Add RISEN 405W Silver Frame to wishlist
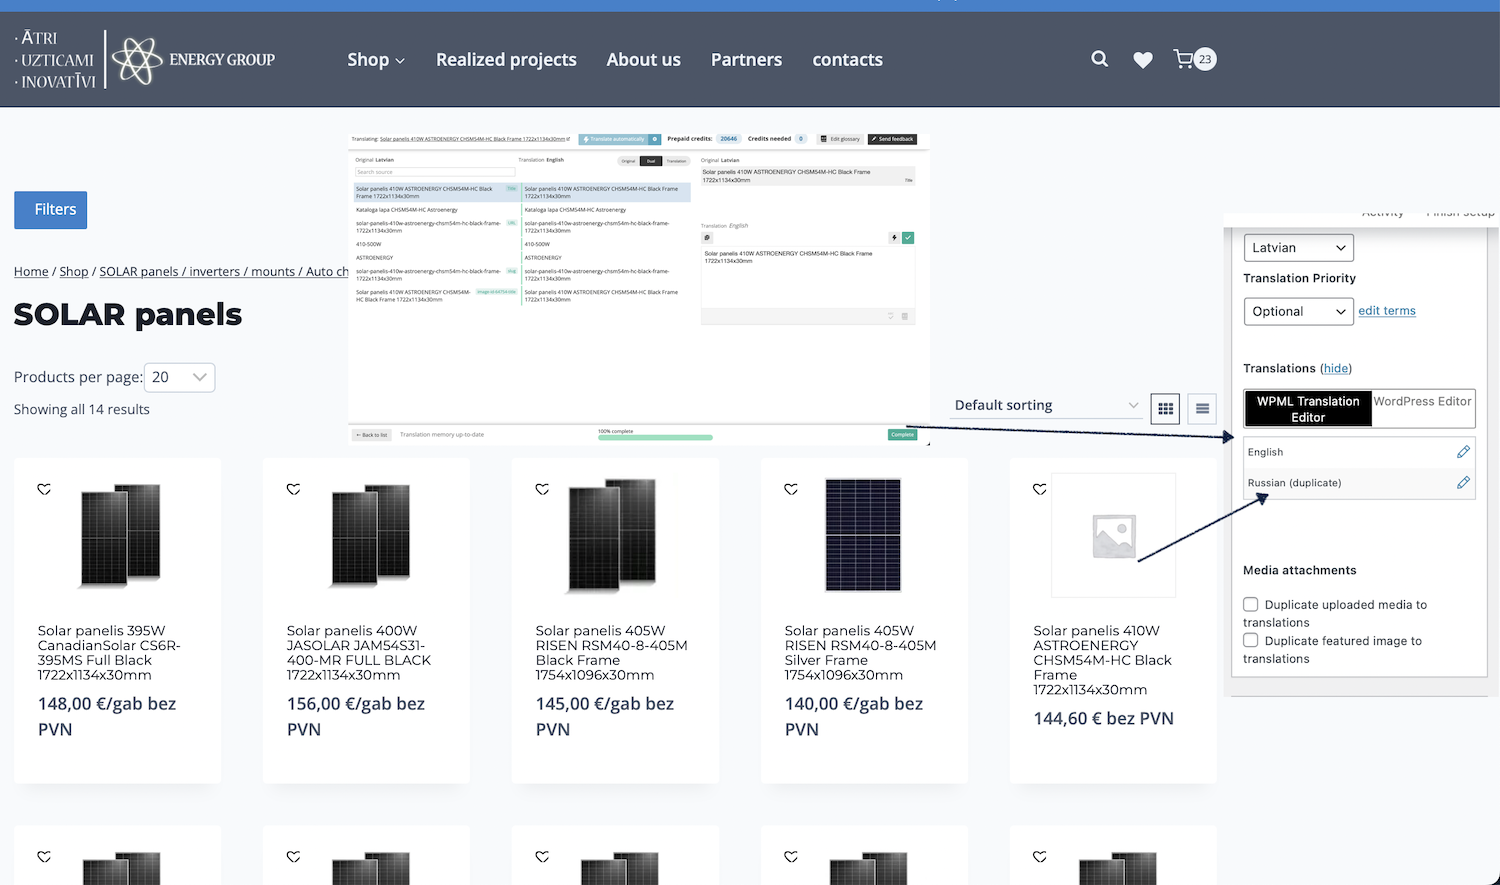 (x=791, y=489)
